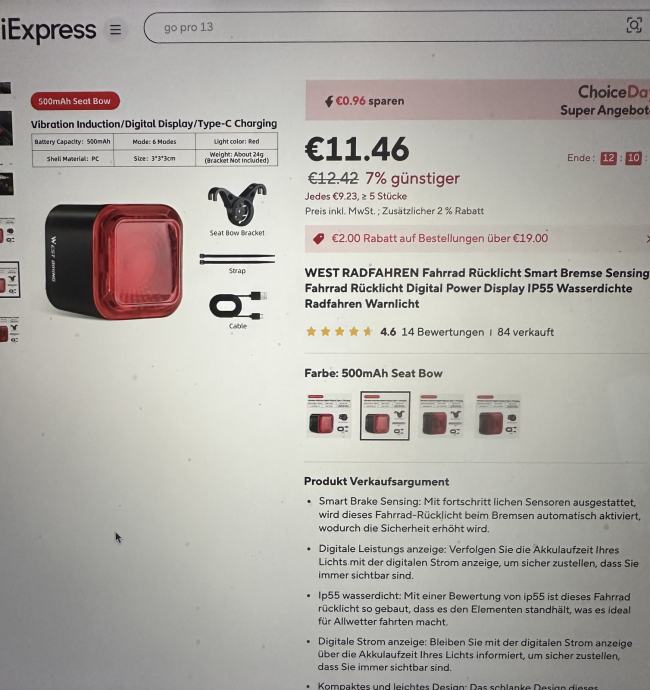The image size is (650, 690).
Task: Click the image search camera icon
Action: pyautogui.click(x=634, y=26)
